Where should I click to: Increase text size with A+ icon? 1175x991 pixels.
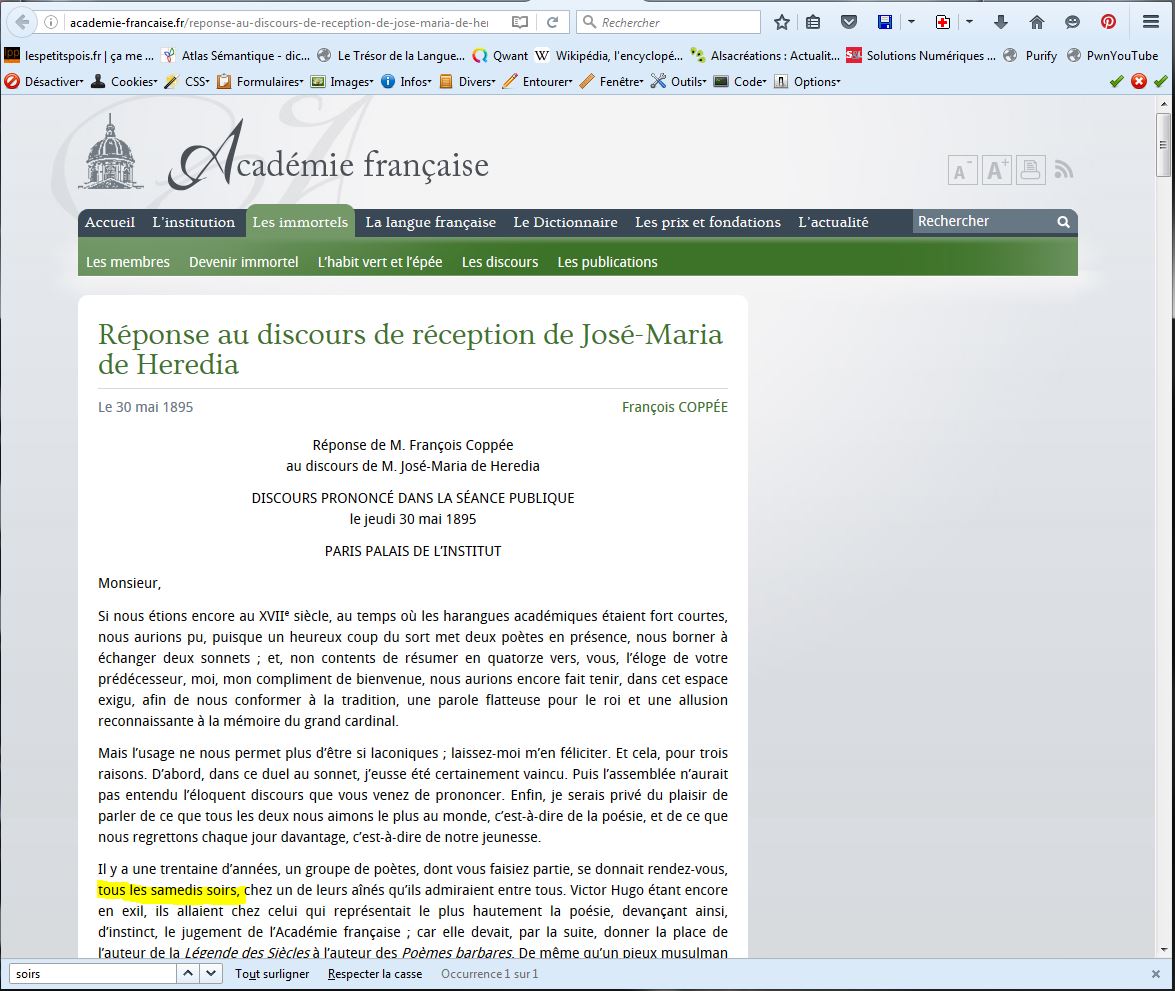(997, 170)
